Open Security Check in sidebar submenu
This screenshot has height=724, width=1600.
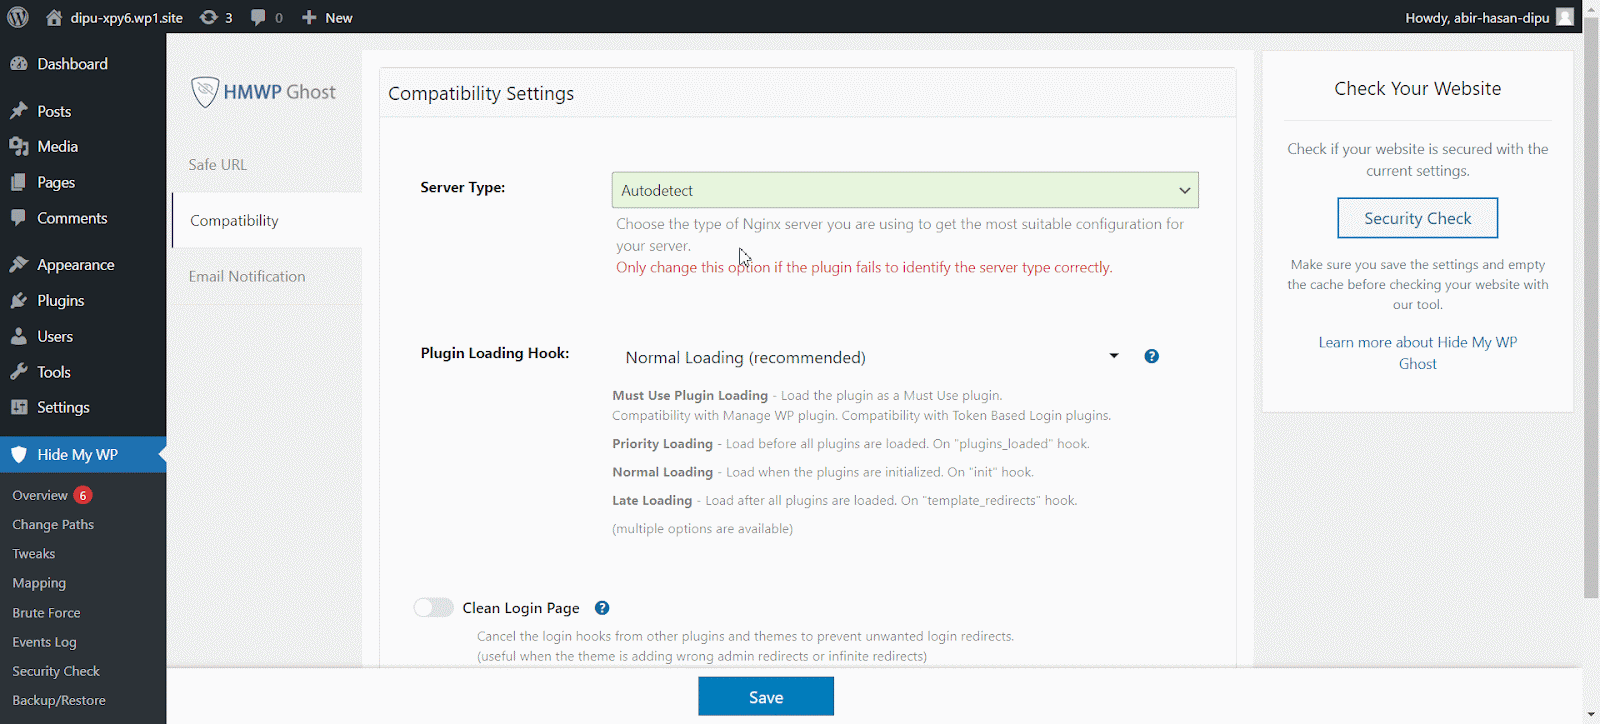tap(56, 671)
